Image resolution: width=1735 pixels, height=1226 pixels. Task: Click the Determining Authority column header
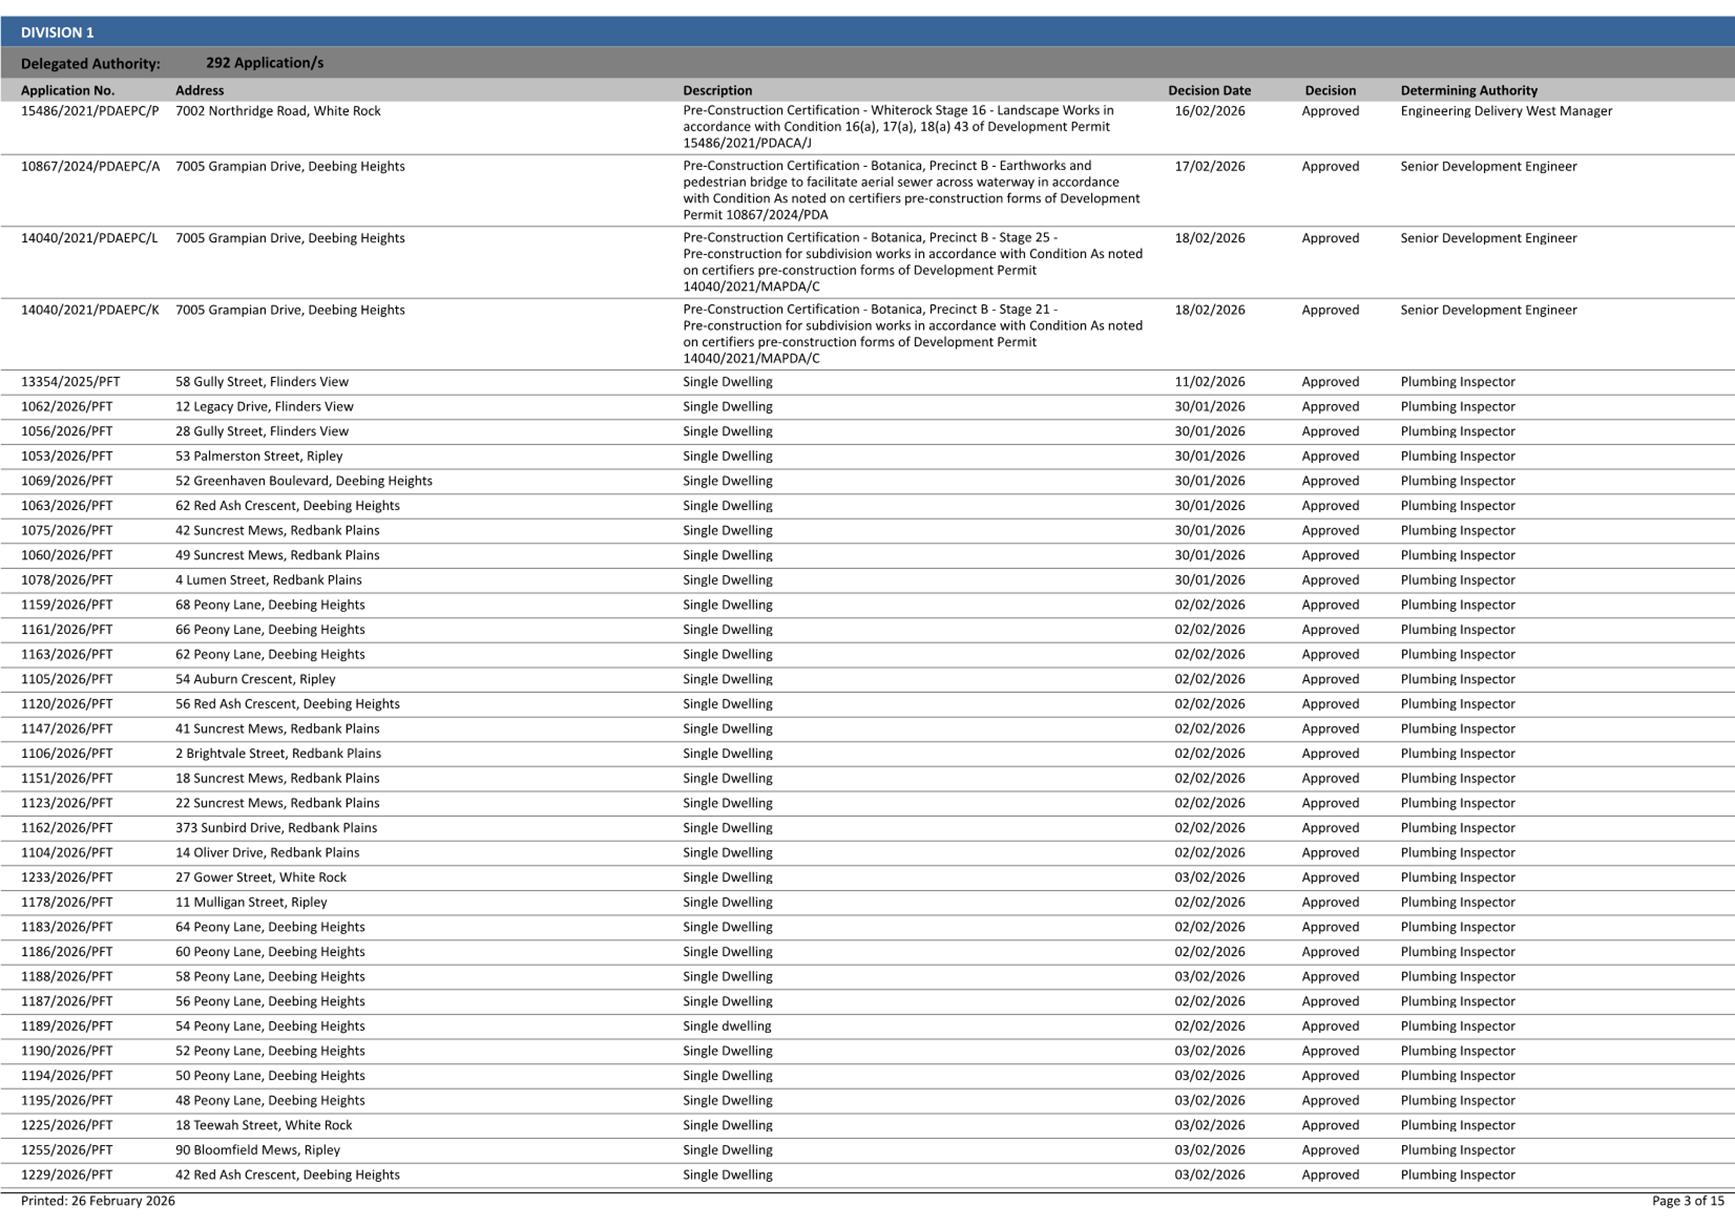click(1468, 90)
